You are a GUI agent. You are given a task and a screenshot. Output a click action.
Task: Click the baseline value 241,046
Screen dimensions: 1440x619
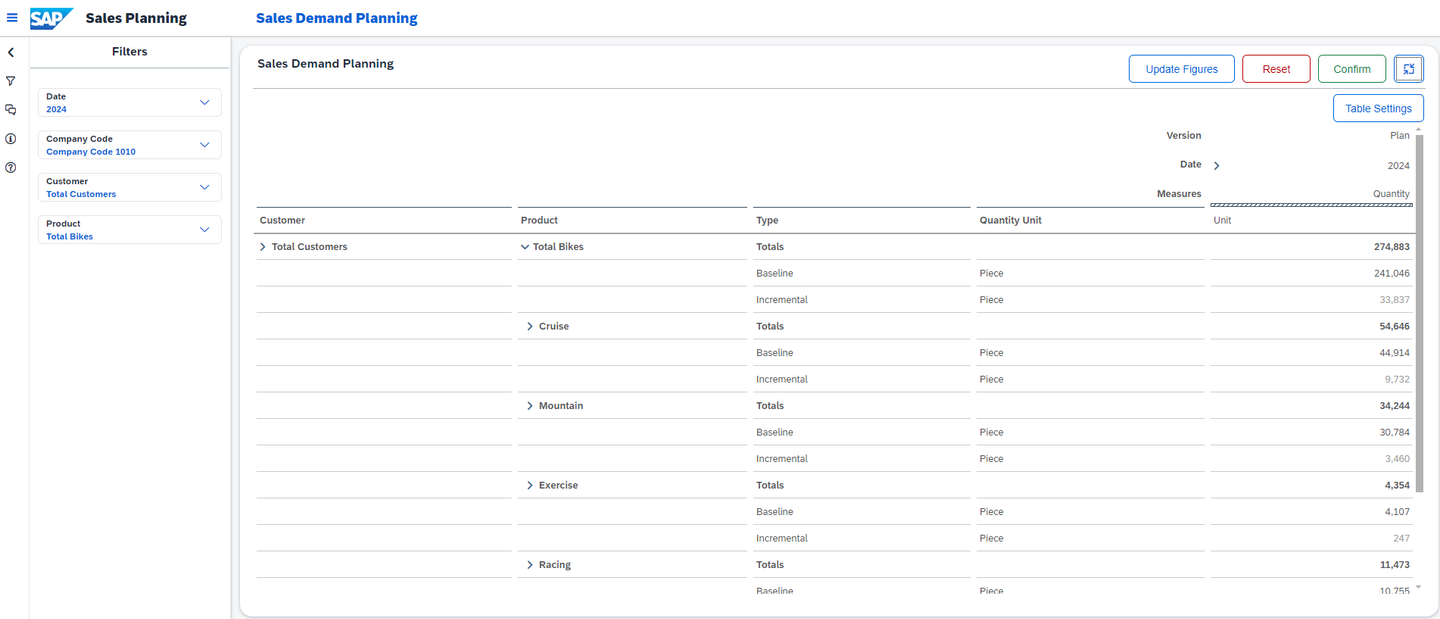[1392, 273]
